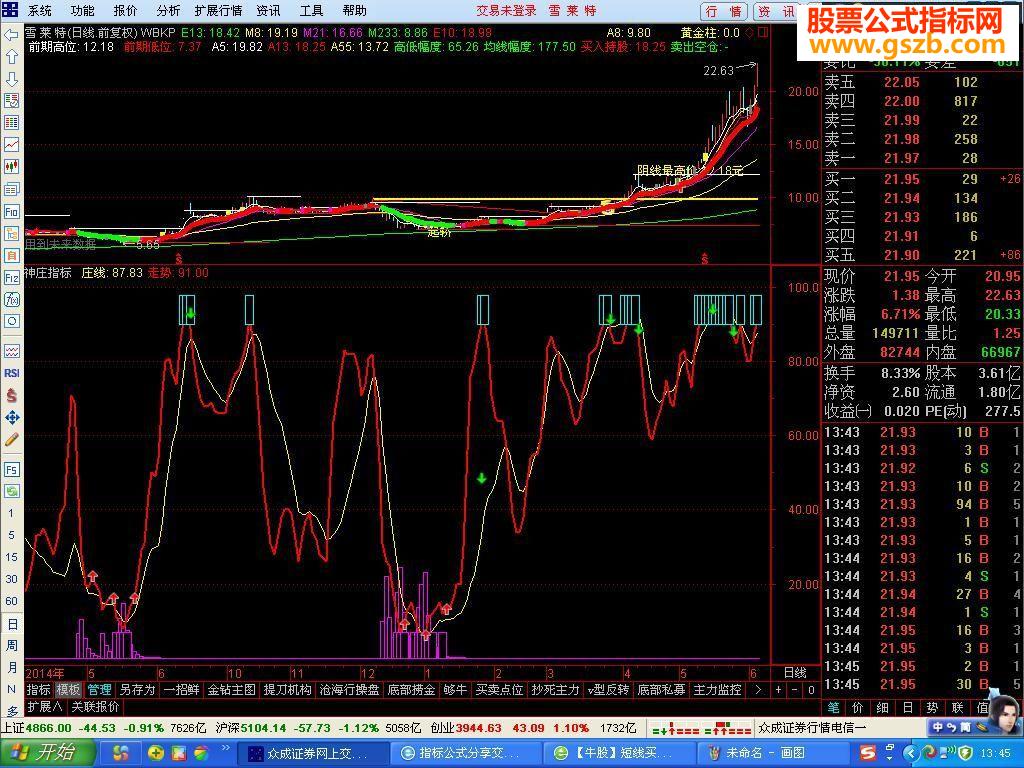
Task: Click the 行情 button at the top right
Action: [725, 11]
